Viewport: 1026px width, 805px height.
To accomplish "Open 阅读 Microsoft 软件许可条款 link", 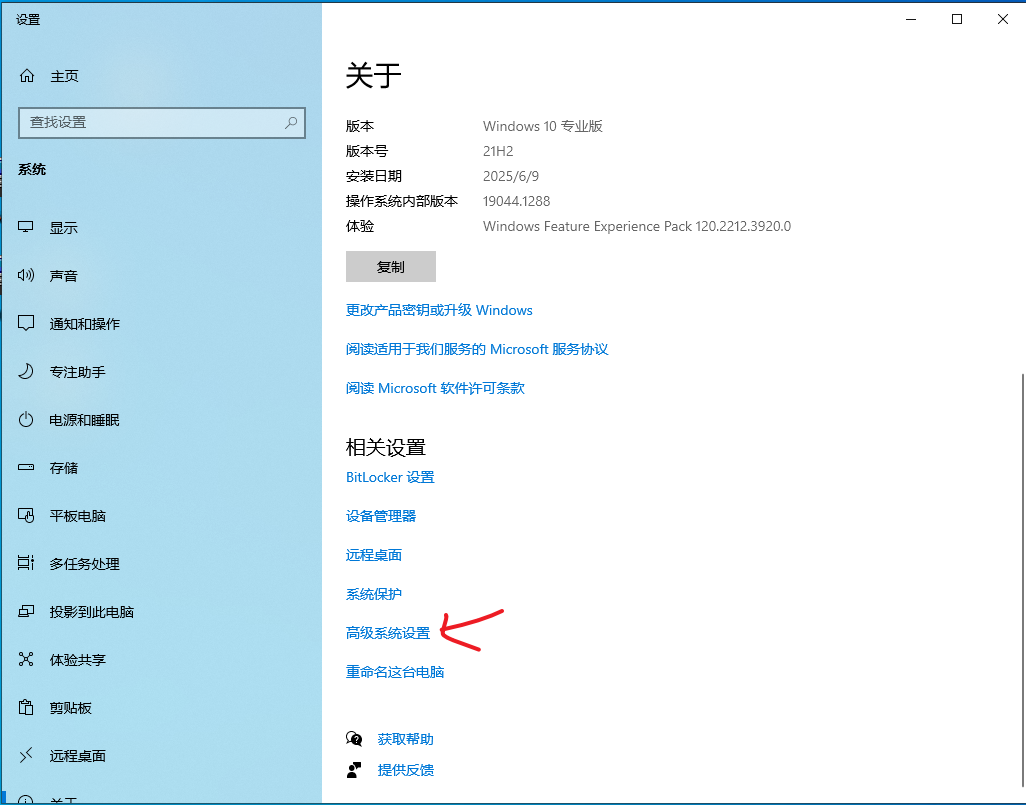I will tap(435, 388).
